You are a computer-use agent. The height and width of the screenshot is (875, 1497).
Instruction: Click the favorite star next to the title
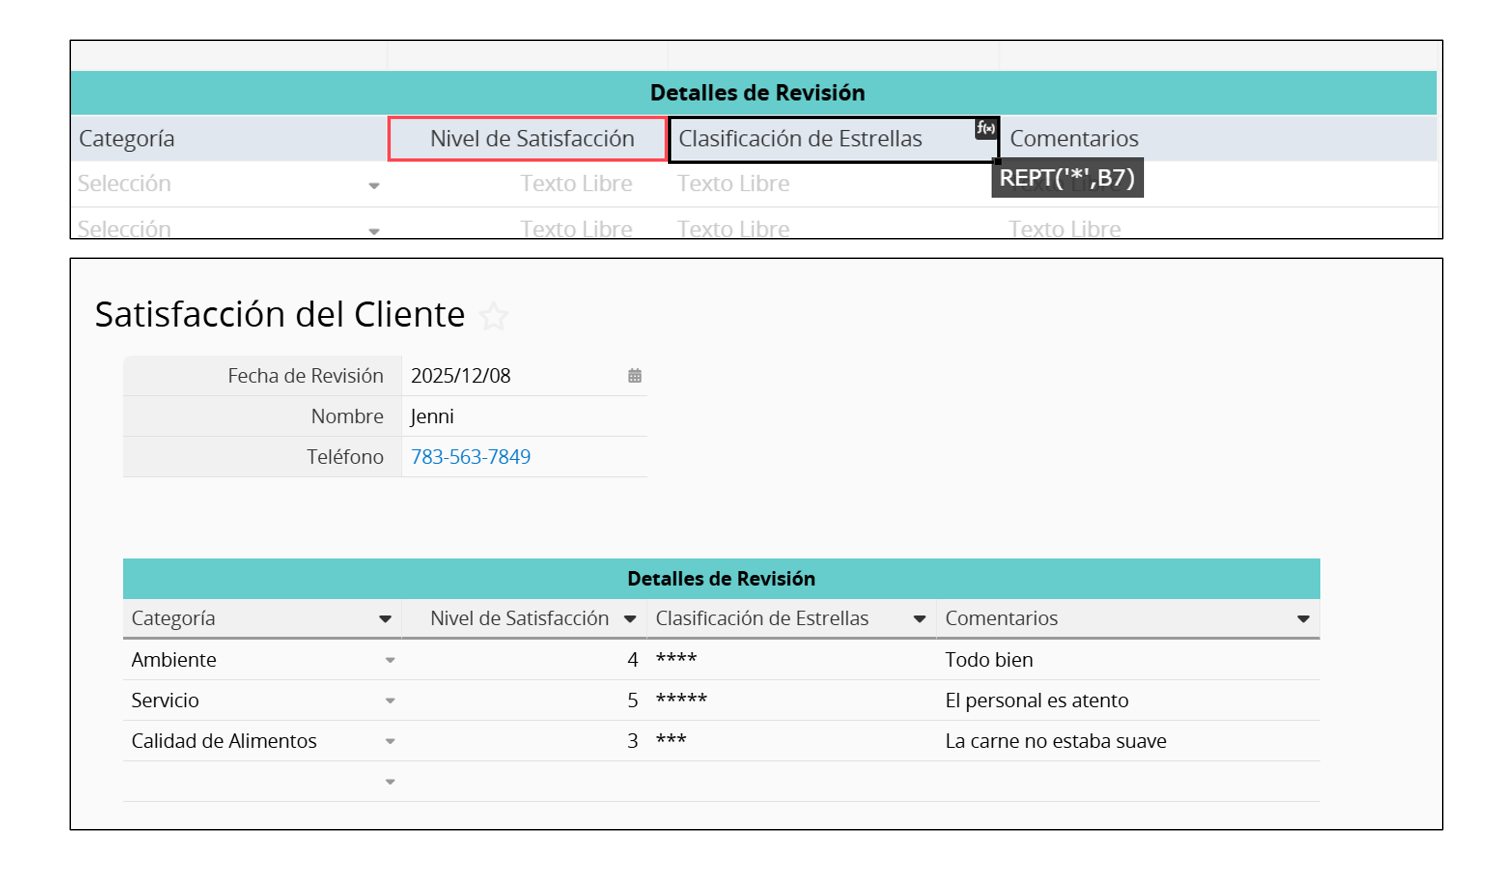494,317
